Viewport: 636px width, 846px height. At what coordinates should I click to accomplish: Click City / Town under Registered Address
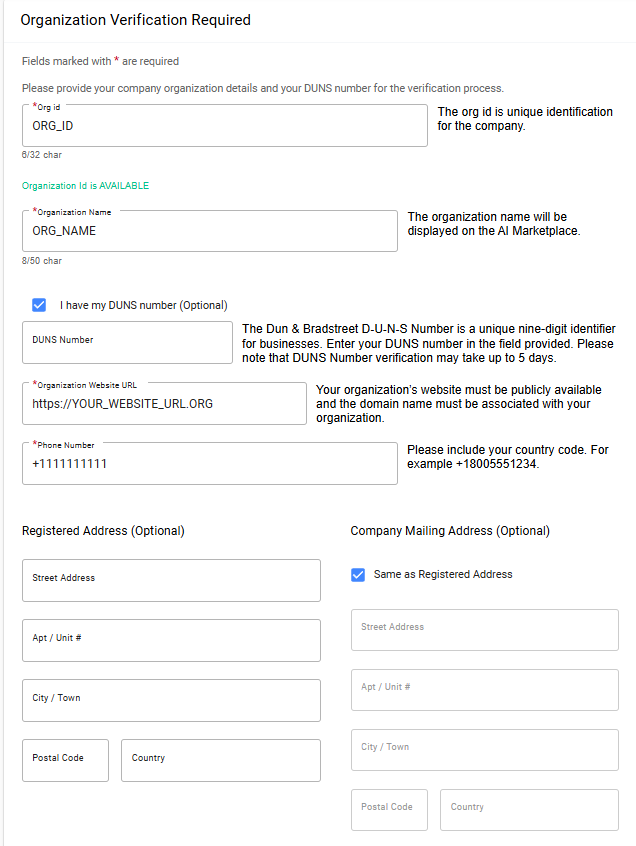(x=171, y=700)
